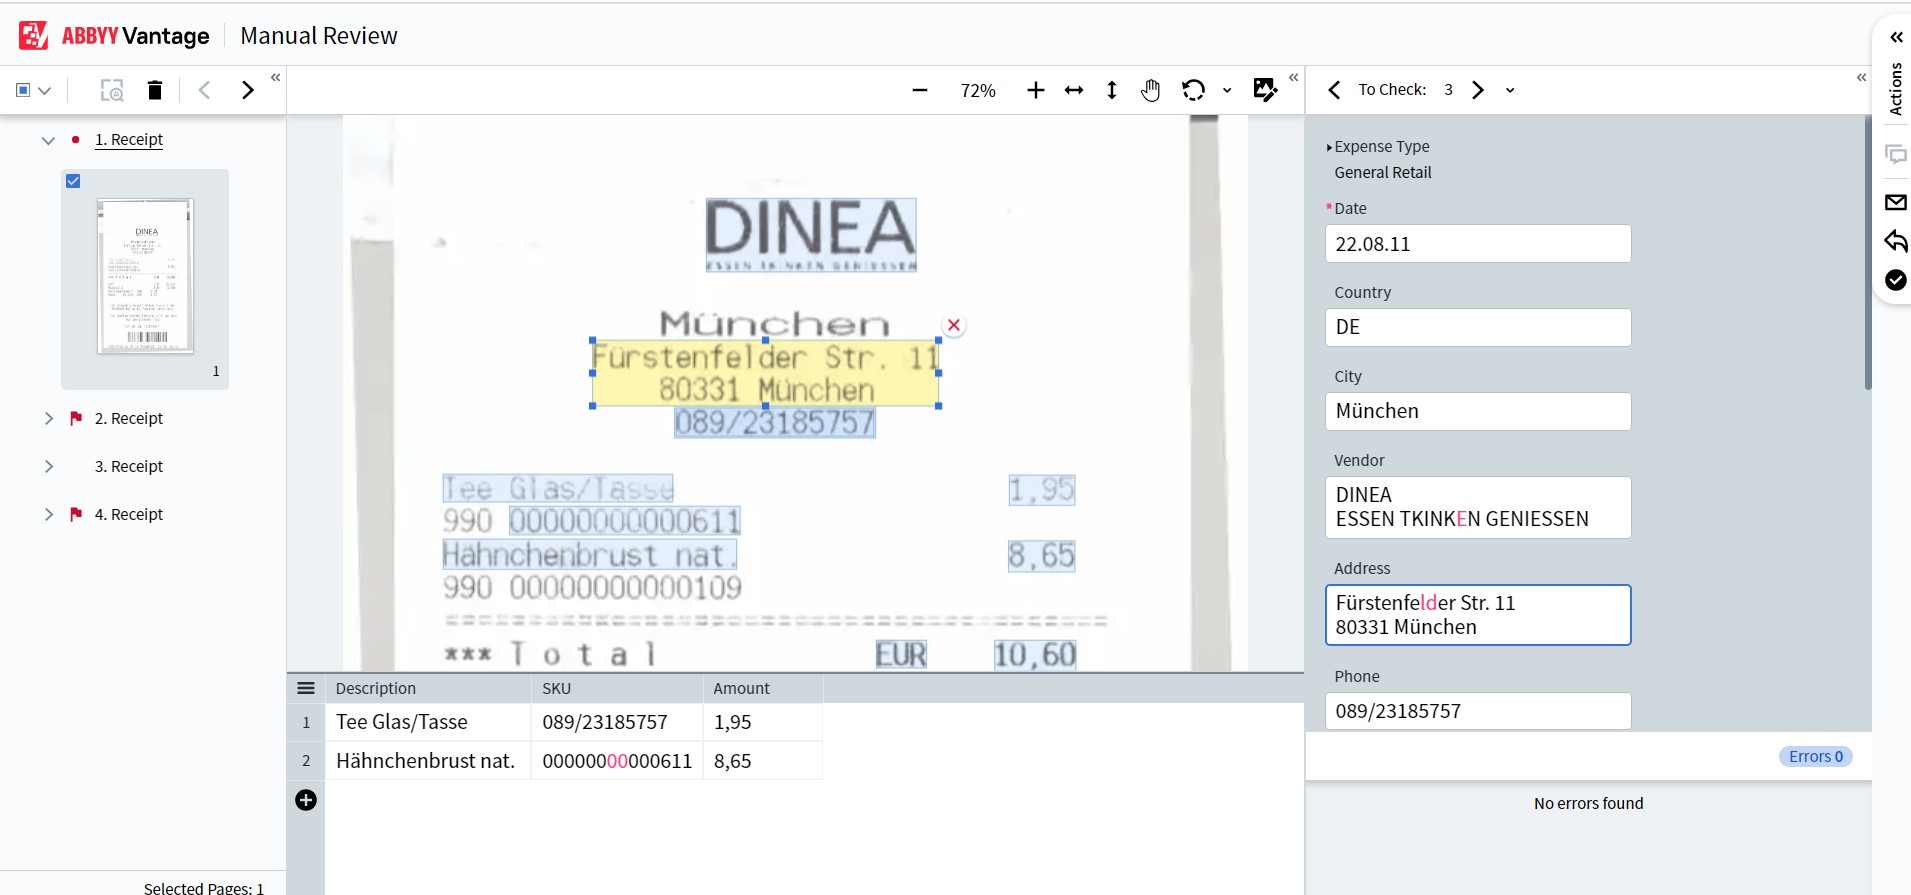Image resolution: width=1911 pixels, height=895 pixels.
Task: Open rotate options dropdown arrow
Action: point(1227,90)
